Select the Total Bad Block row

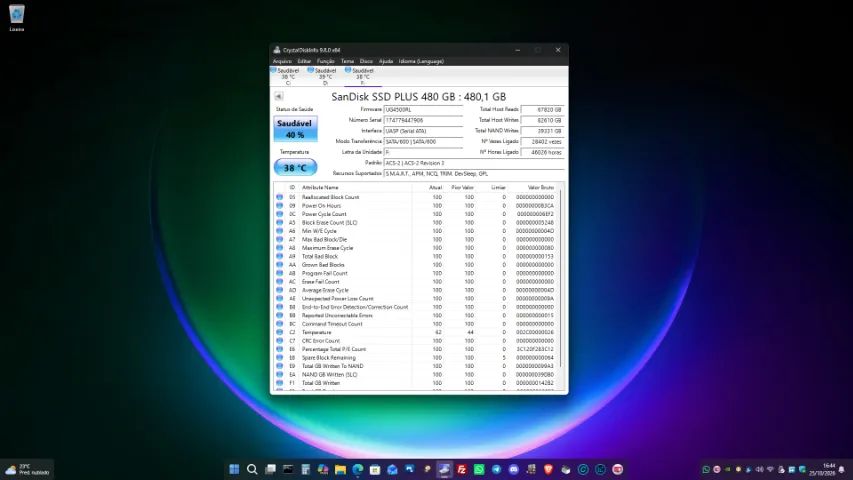(417, 256)
